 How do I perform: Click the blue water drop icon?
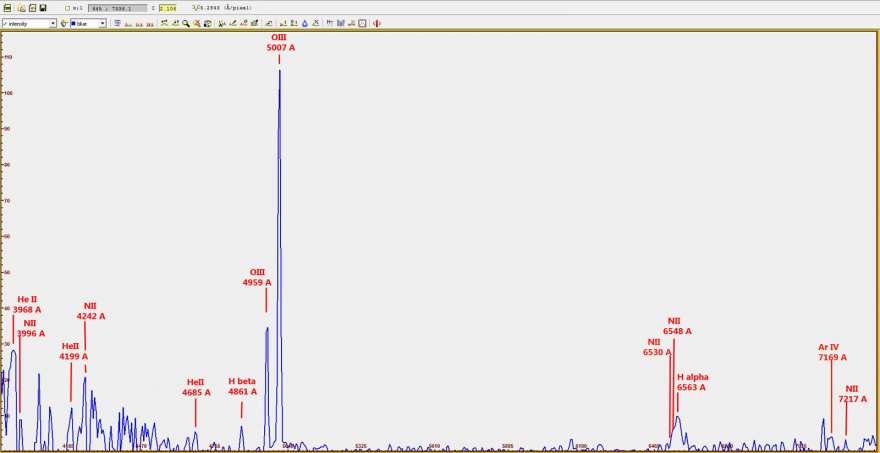tap(304, 23)
